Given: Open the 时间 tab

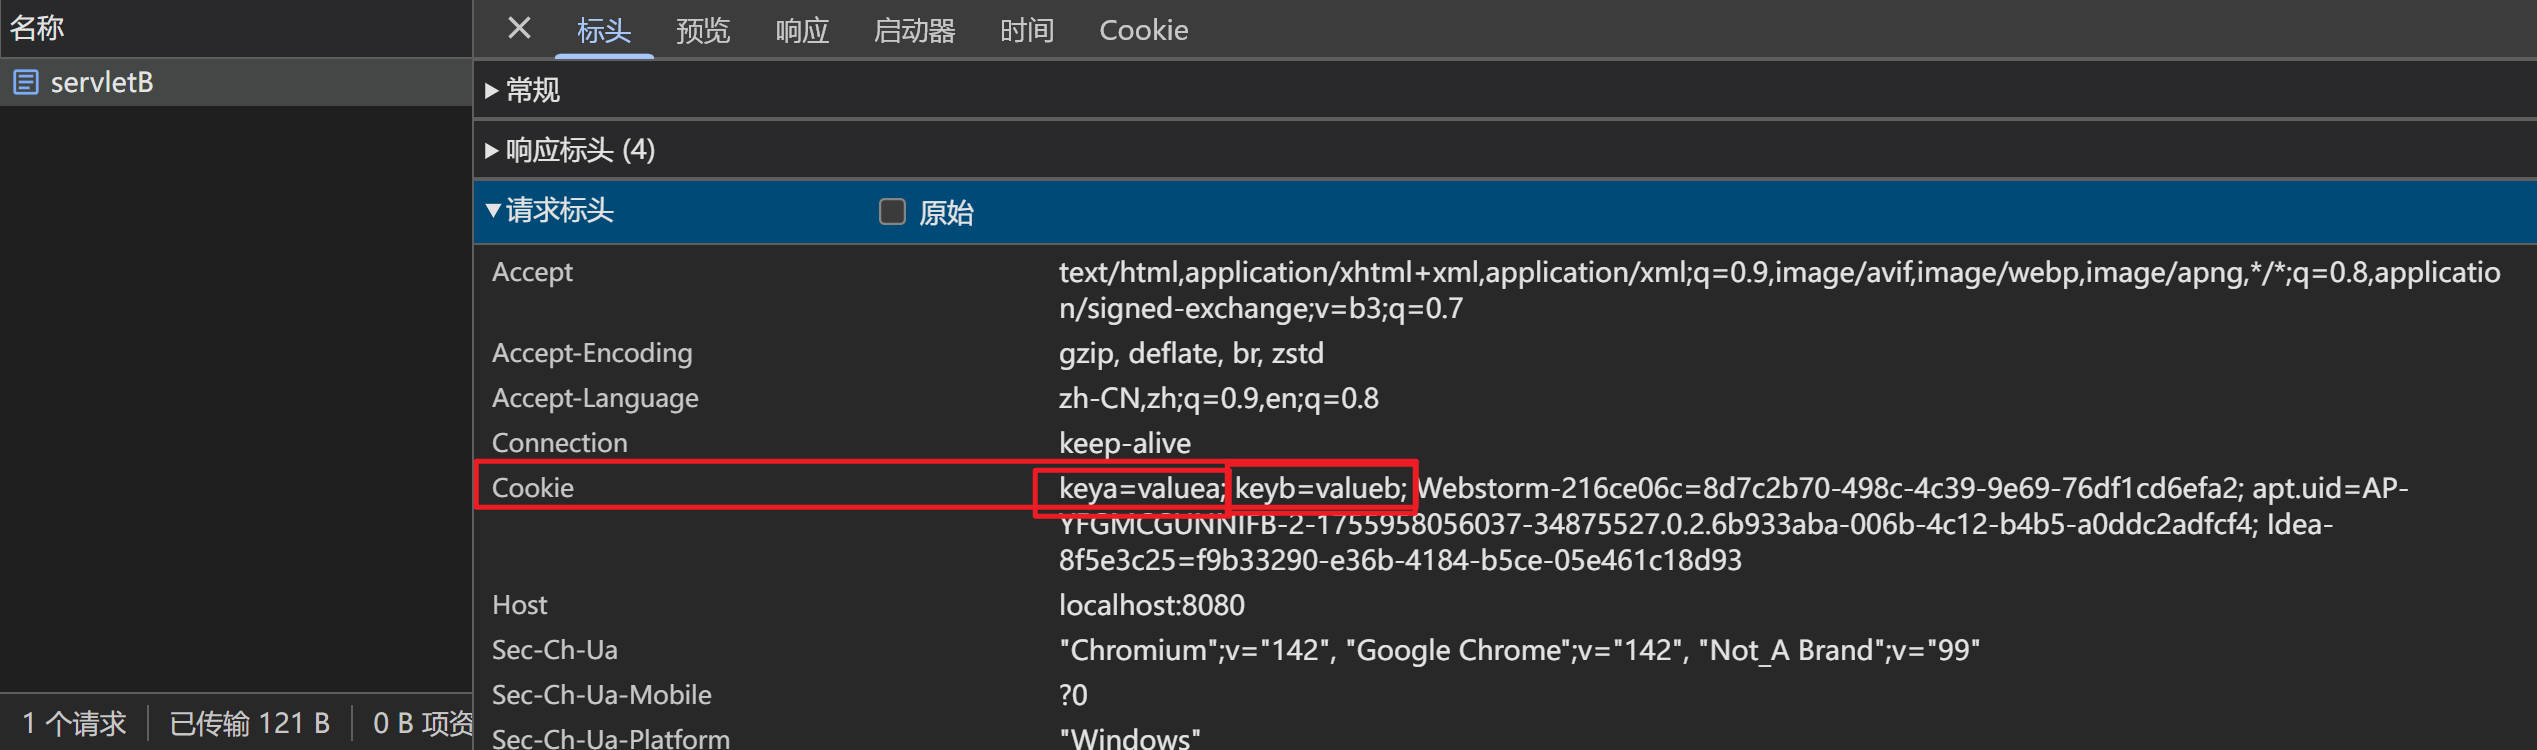Looking at the screenshot, I should (1027, 30).
